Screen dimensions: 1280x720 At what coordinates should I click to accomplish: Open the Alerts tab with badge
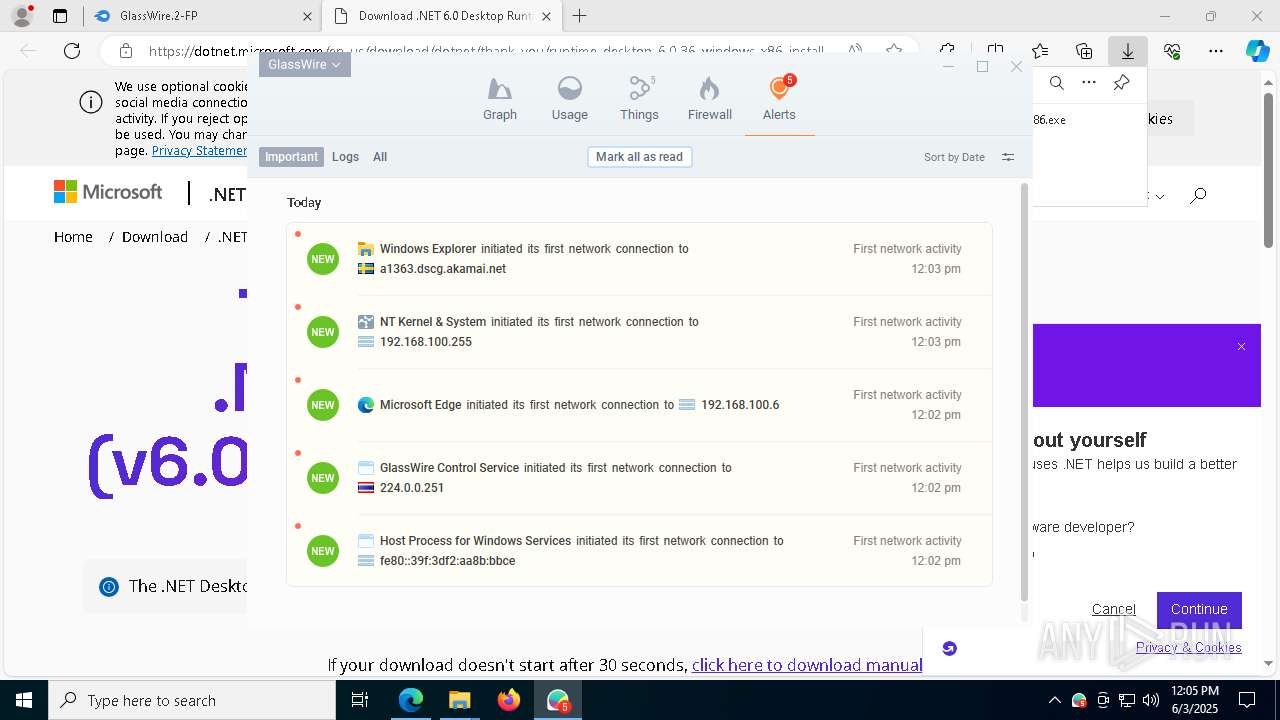[779, 99]
